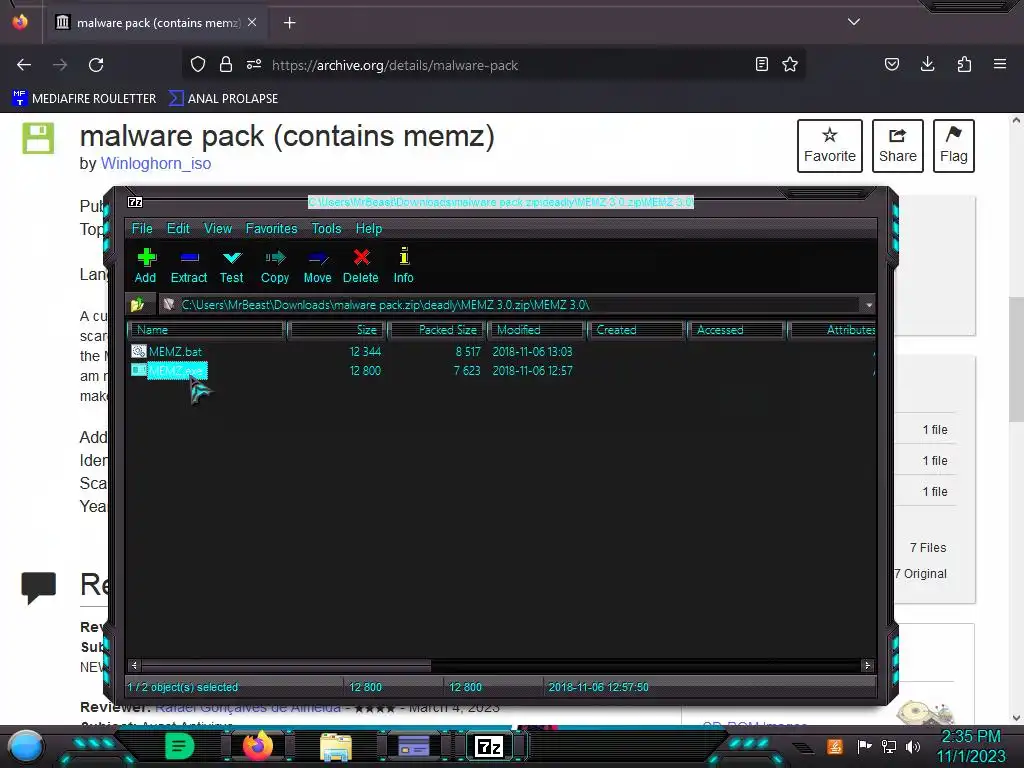1024x768 pixels.
Task: Expand the 7-Zip address path dropdown
Action: coord(869,305)
